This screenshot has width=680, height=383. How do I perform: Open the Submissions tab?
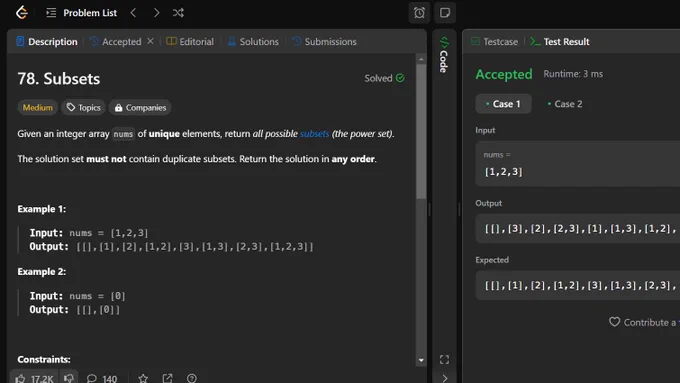click(324, 42)
